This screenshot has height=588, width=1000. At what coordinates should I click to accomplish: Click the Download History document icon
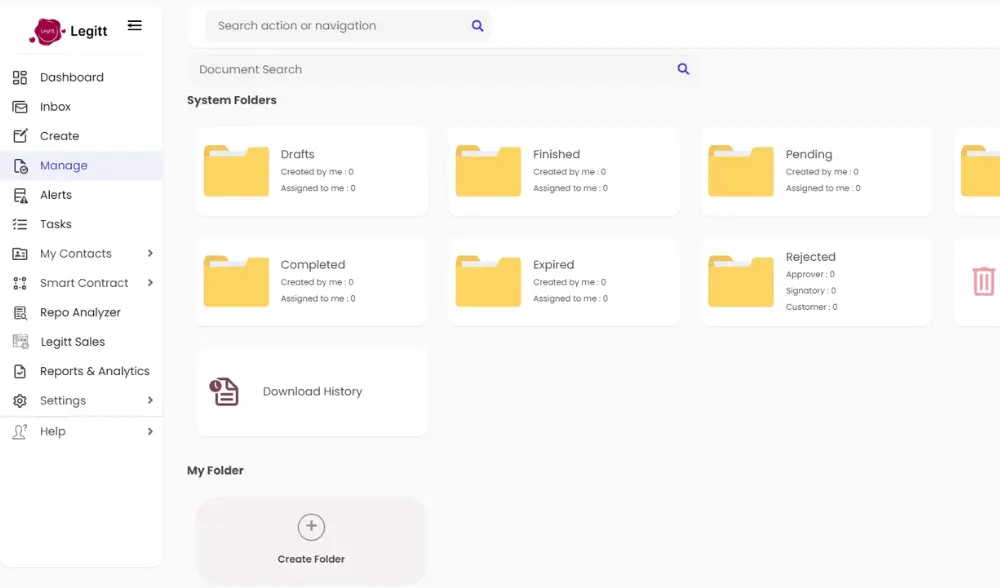click(224, 391)
